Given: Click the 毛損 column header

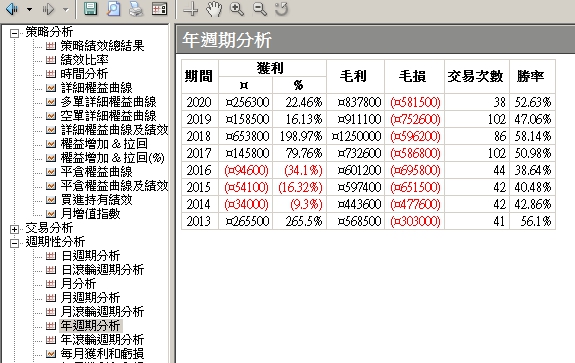Looking at the screenshot, I should point(414,77).
